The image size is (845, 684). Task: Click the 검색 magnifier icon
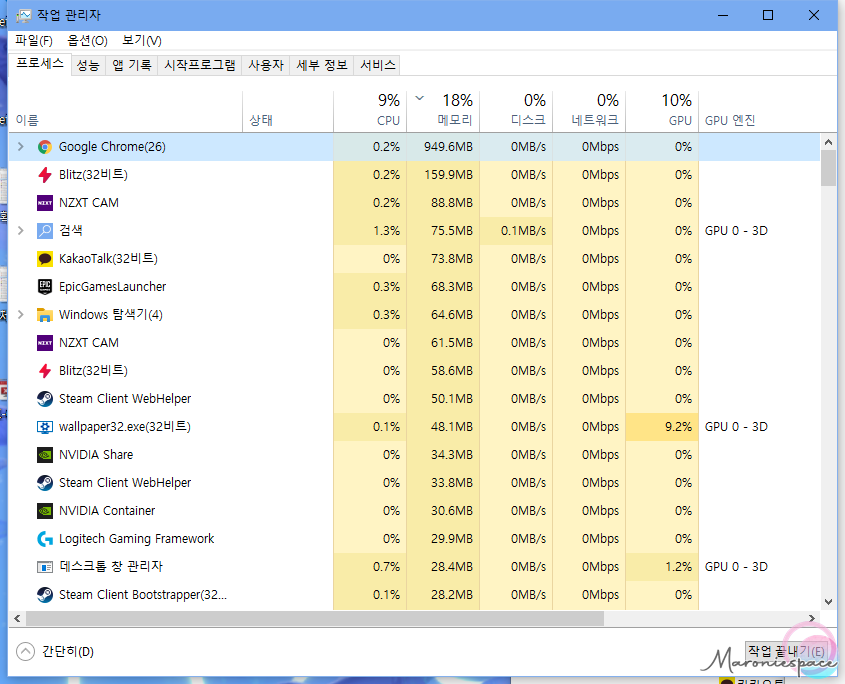tap(45, 231)
